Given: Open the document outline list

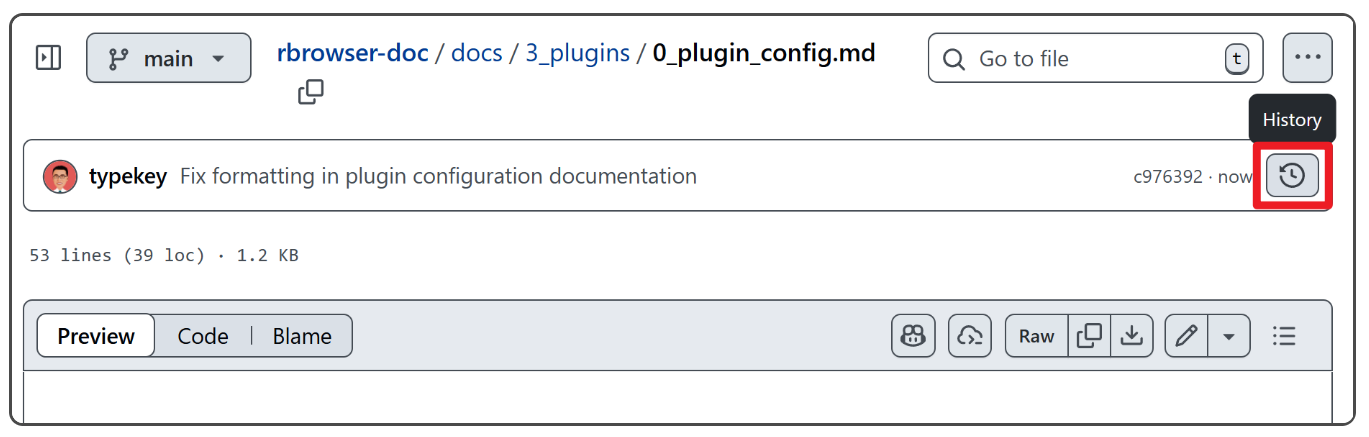Looking at the screenshot, I should point(1284,336).
